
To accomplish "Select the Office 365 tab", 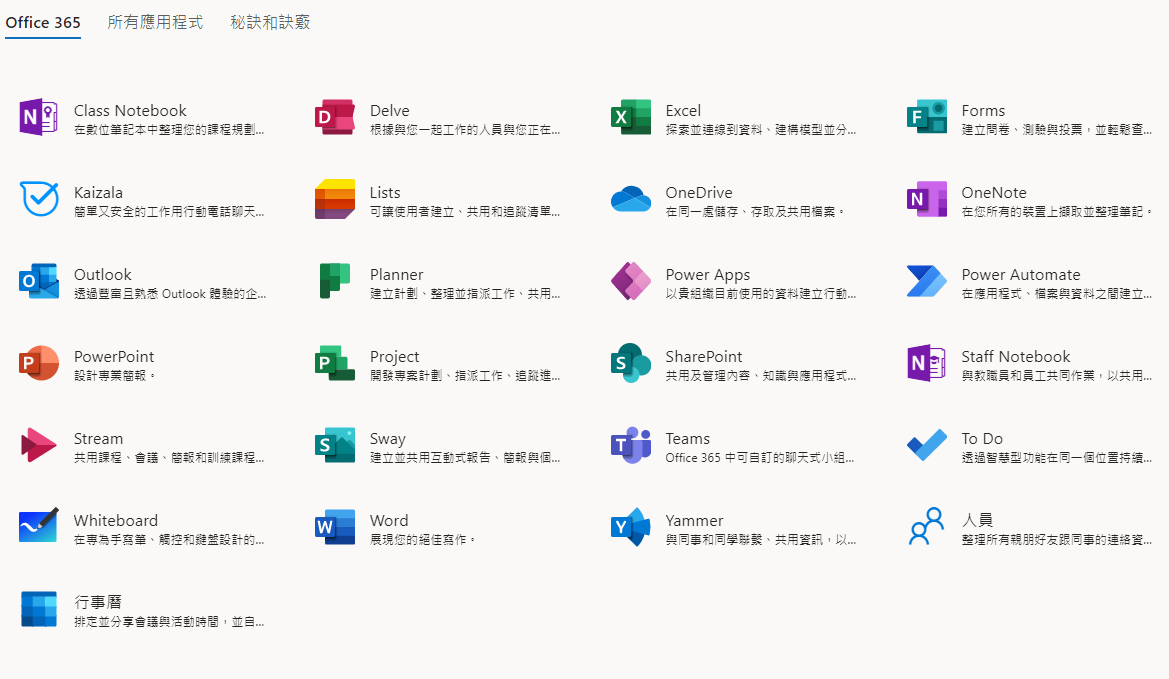I will pyautogui.click(x=42, y=22).
